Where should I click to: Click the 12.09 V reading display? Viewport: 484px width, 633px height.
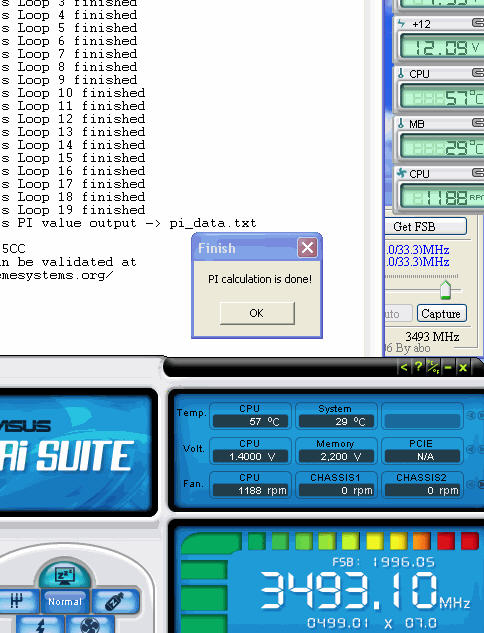tap(442, 47)
